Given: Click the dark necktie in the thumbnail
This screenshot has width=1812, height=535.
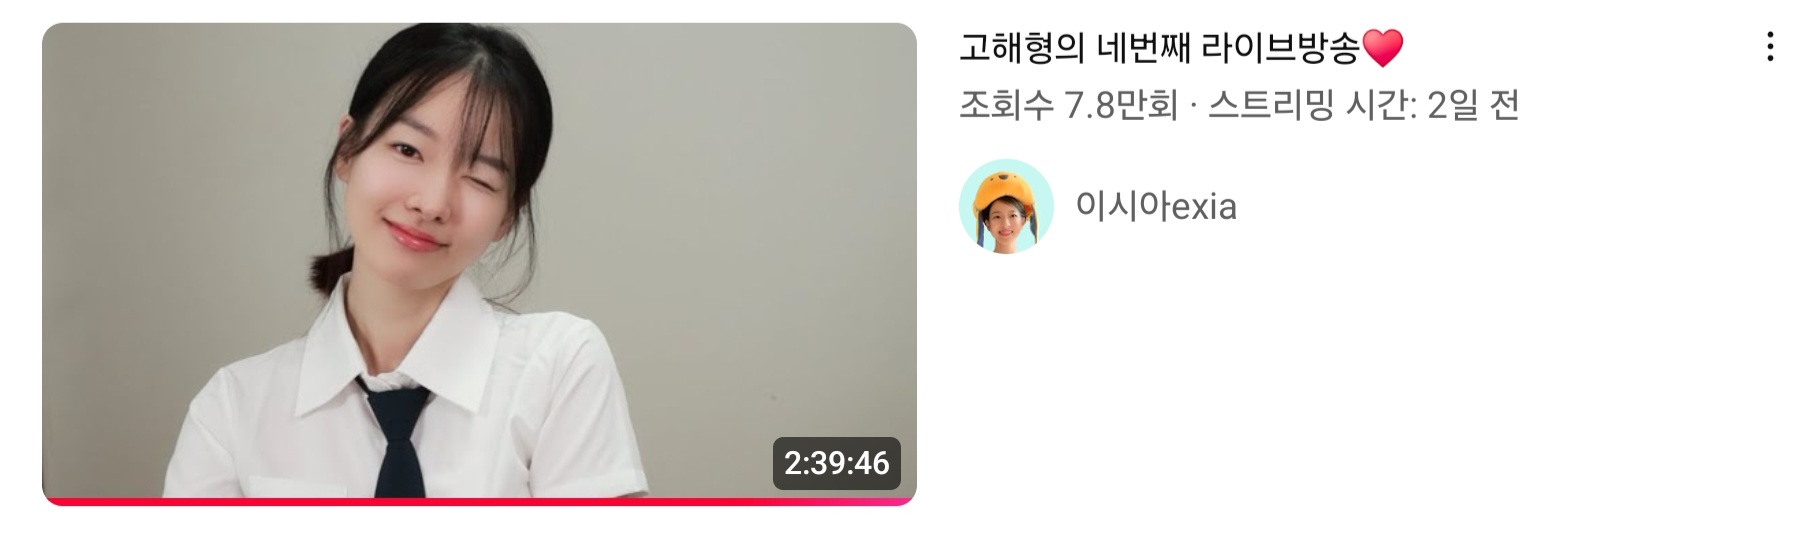Looking at the screenshot, I should point(399,440).
